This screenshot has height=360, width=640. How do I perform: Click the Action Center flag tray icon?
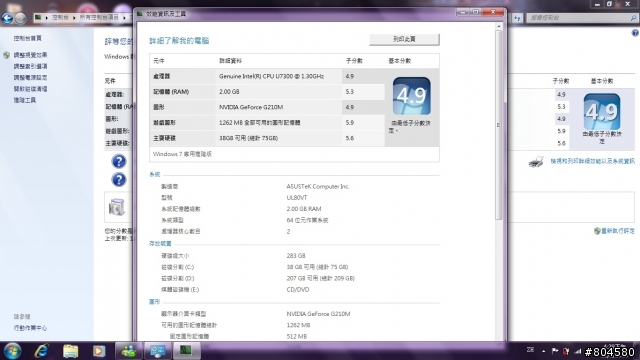click(x=555, y=351)
